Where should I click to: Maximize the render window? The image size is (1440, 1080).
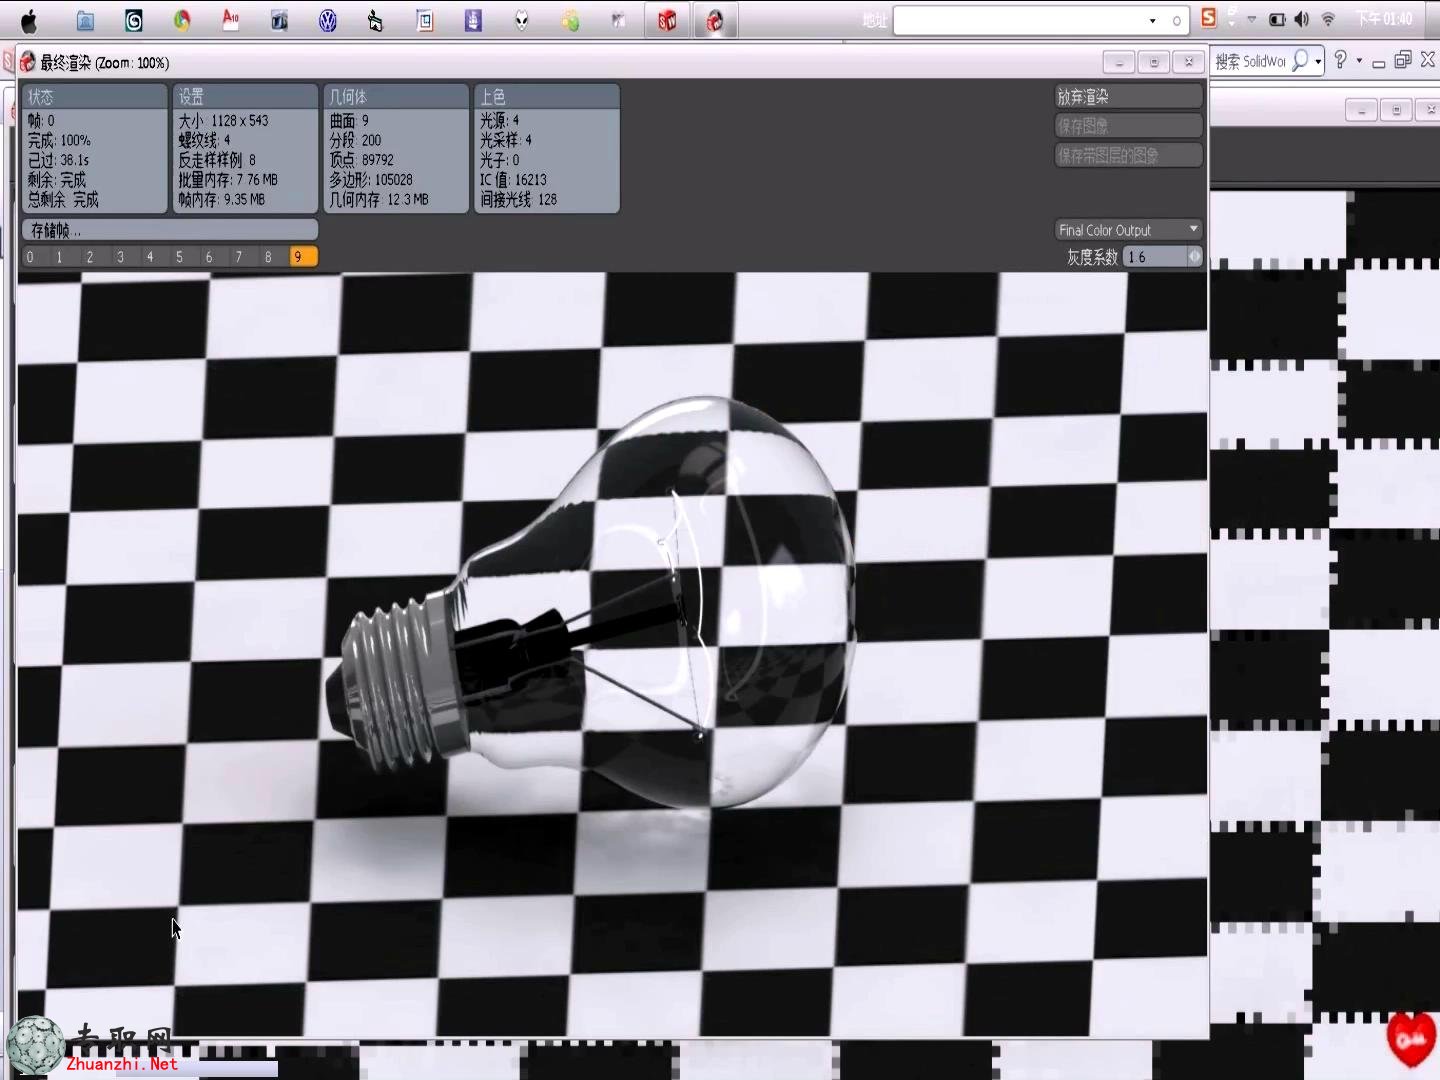point(1154,62)
